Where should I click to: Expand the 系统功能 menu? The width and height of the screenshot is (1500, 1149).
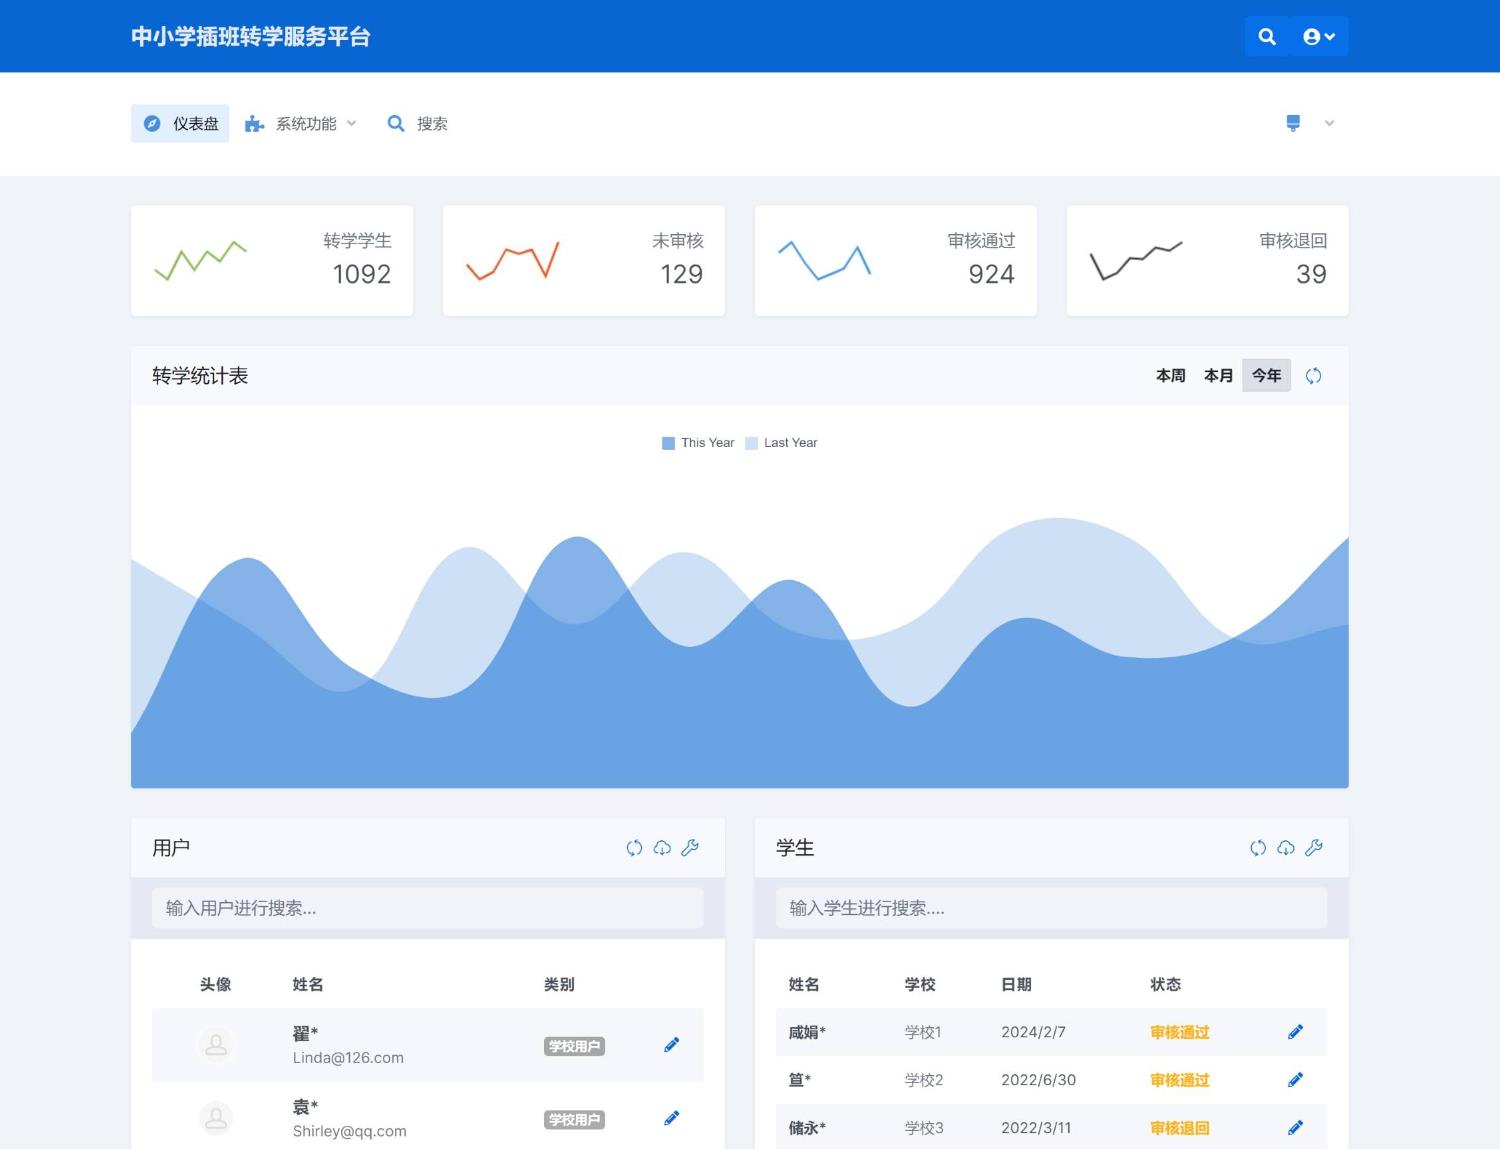[301, 123]
